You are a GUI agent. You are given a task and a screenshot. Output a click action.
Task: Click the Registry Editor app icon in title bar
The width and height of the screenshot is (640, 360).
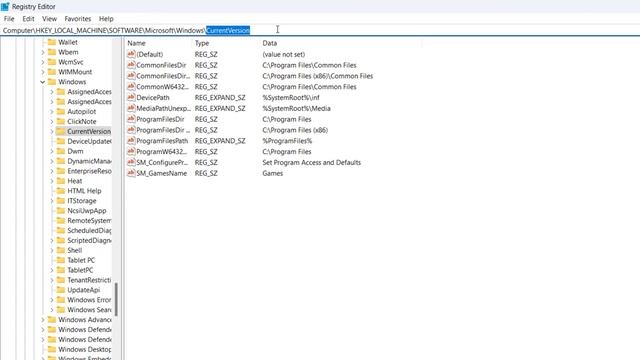(5, 7)
